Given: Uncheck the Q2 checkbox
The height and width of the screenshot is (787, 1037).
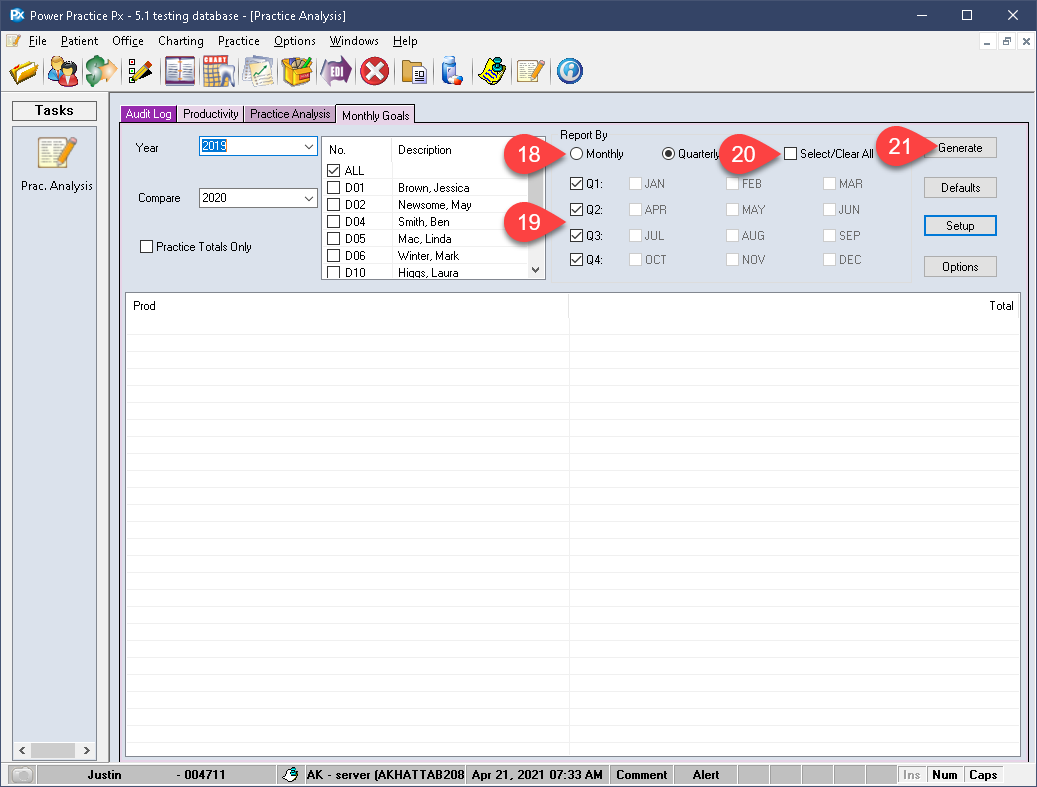Looking at the screenshot, I should coord(576,210).
